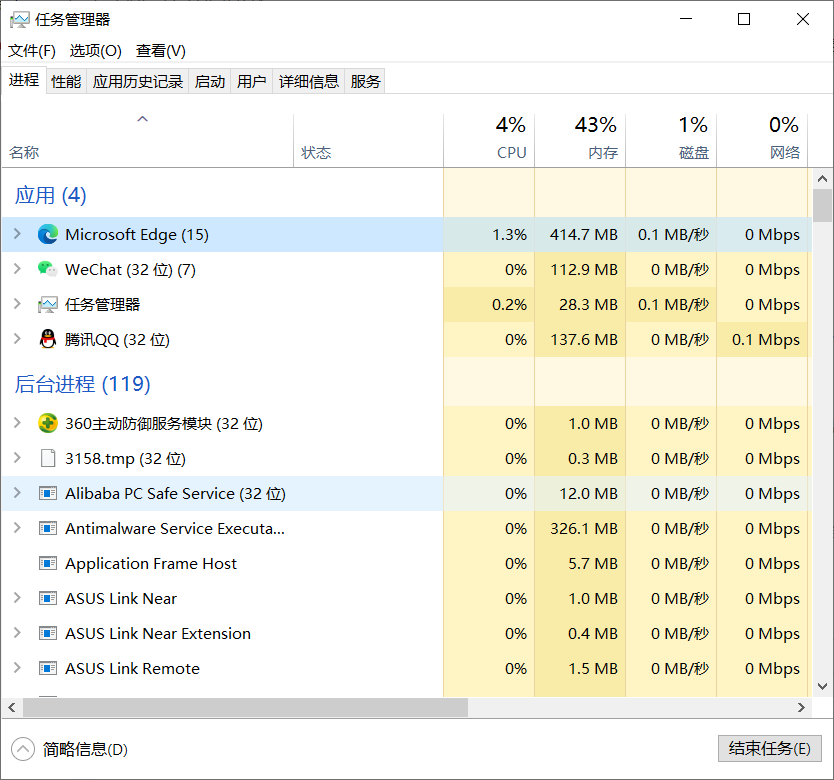The image size is (834, 780).
Task: Expand the 腾讯QQ (32 位) row
Action: pos(17,339)
